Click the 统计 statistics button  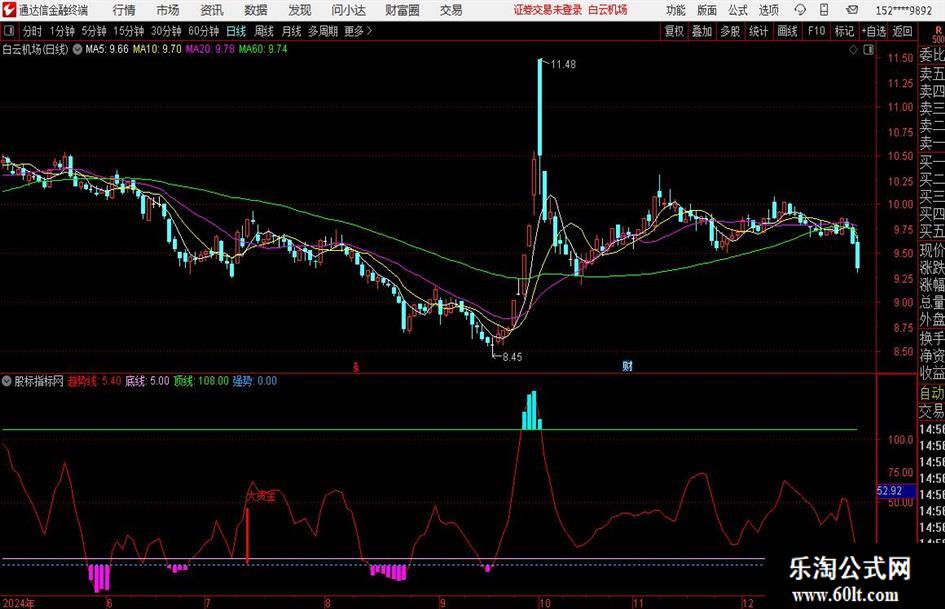pyautogui.click(x=758, y=31)
